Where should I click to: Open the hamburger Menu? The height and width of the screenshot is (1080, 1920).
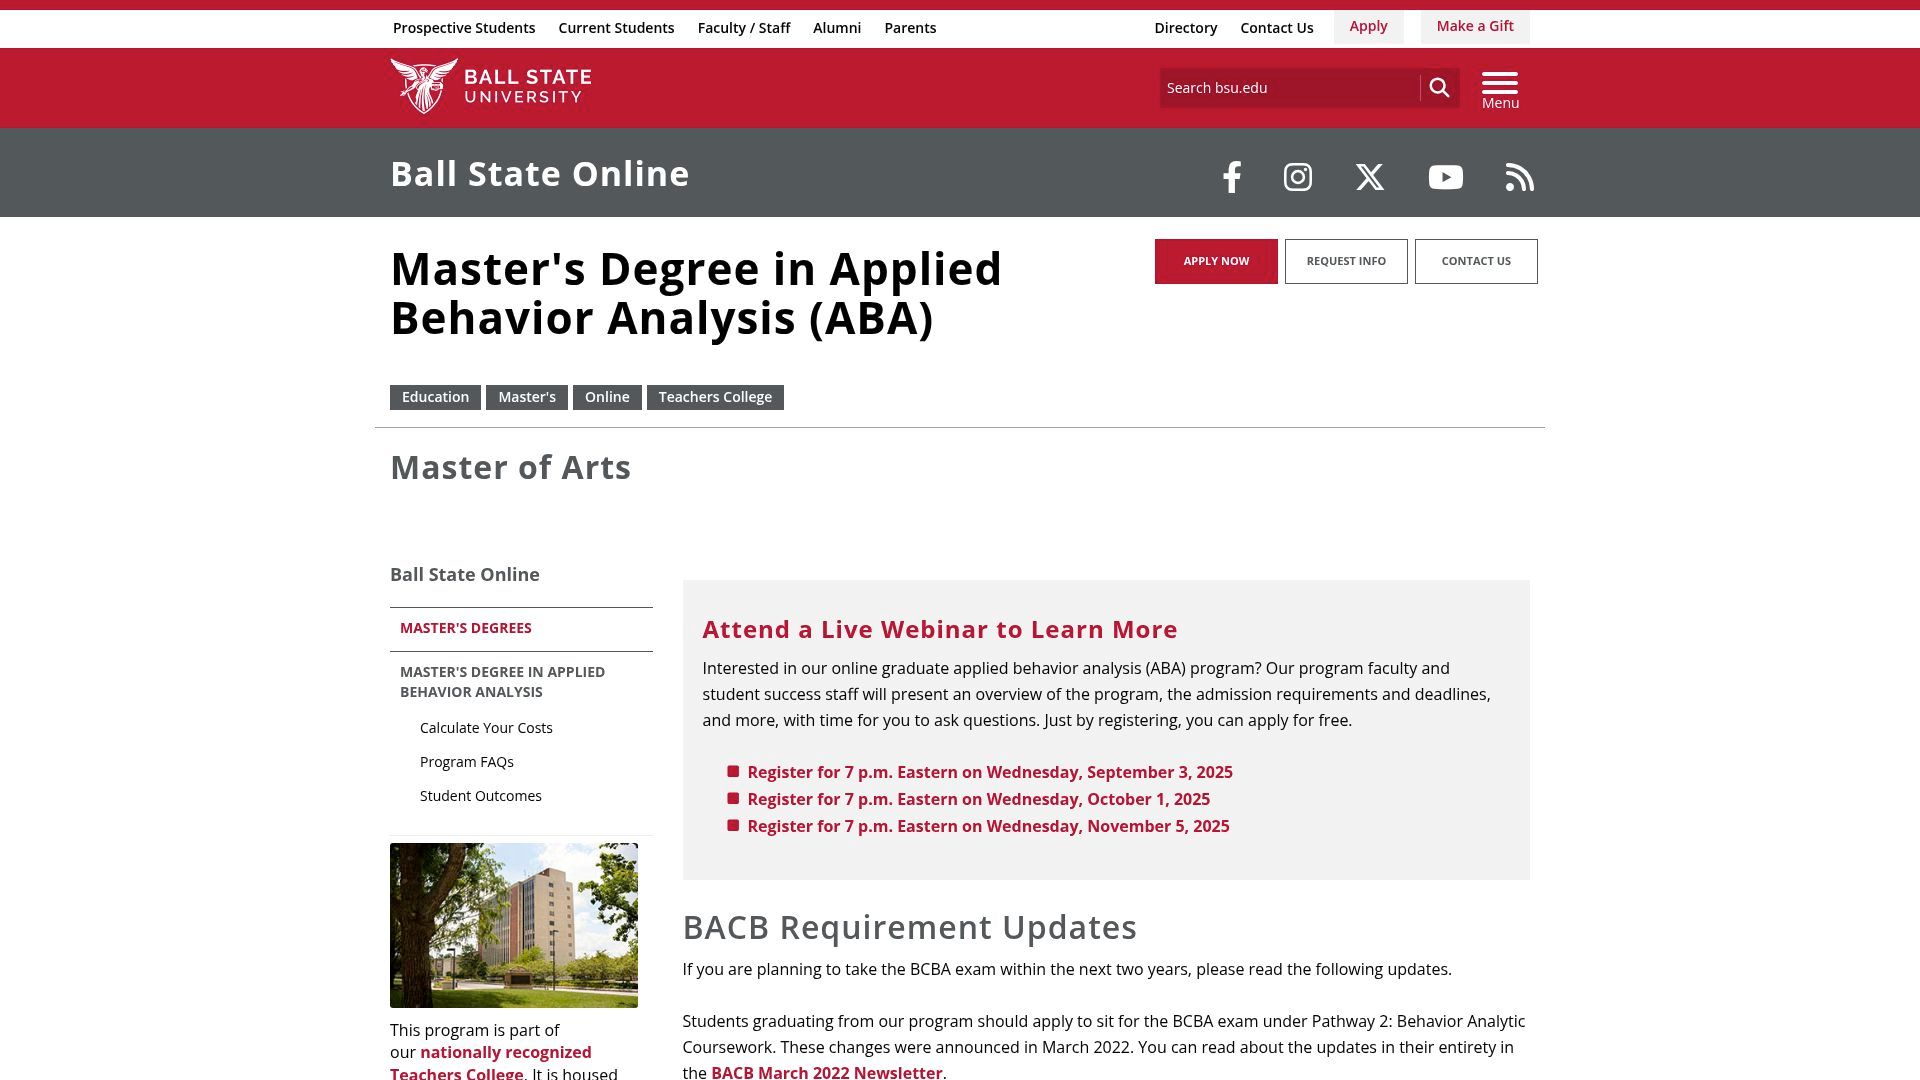1499,85
